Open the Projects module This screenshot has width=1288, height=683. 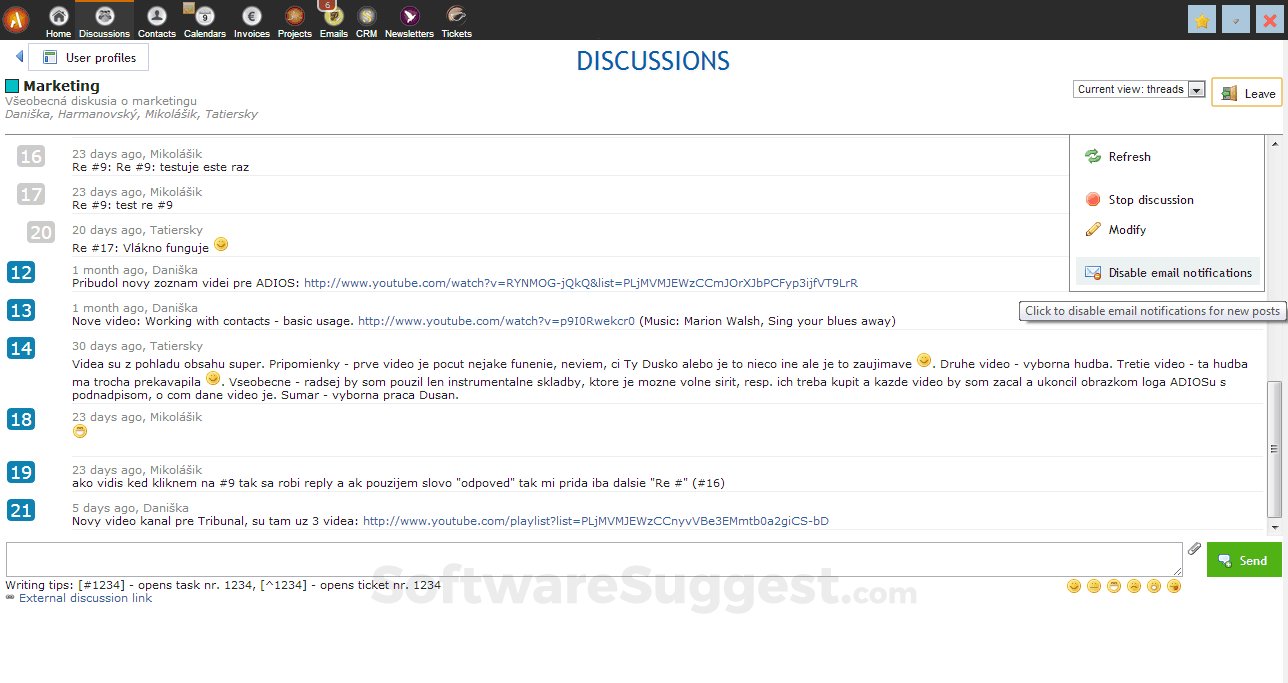(x=294, y=21)
